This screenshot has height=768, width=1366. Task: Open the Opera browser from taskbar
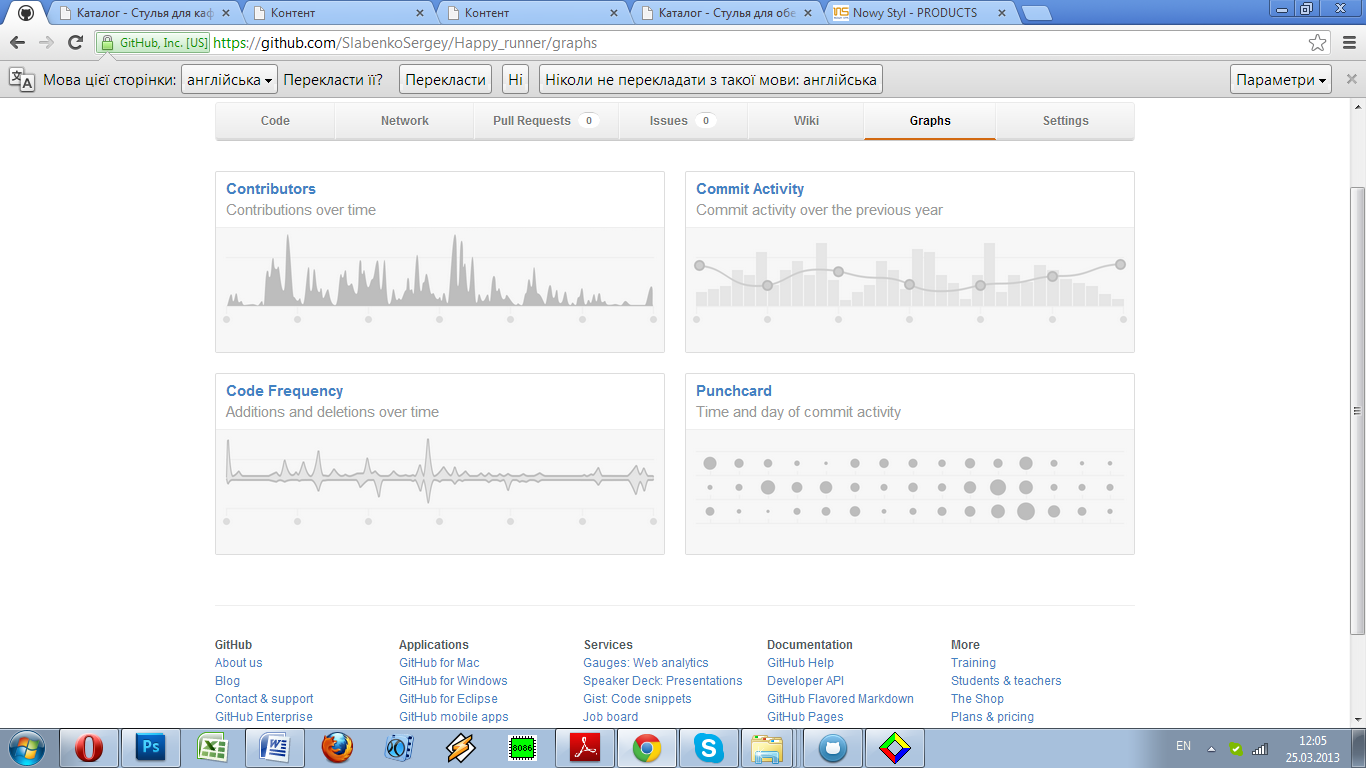90,748
